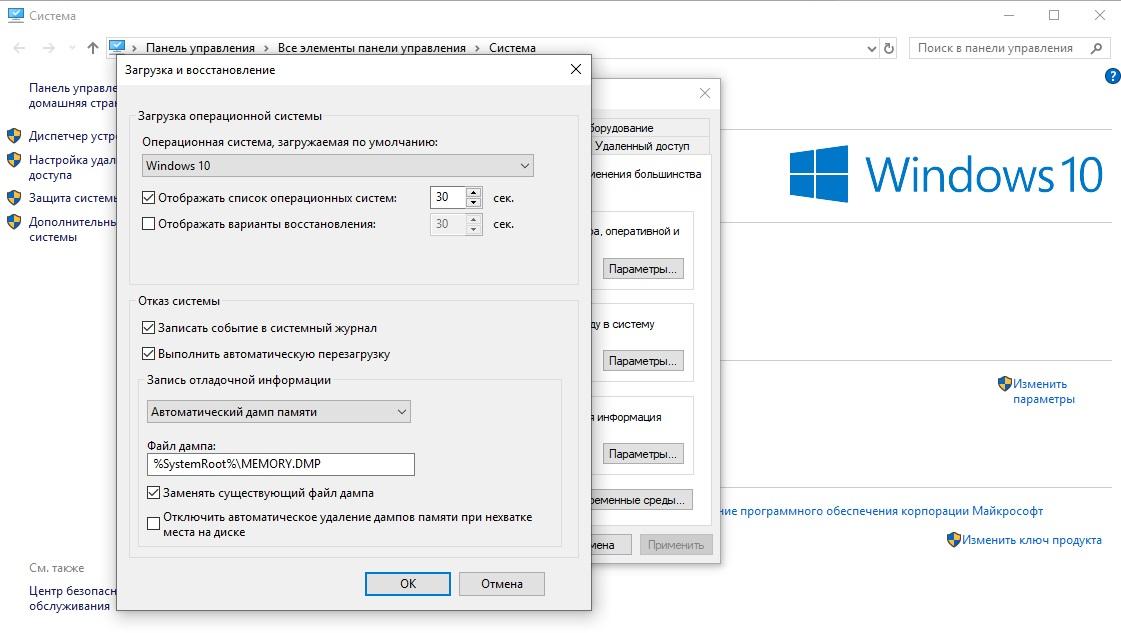Expand breadcrumb arrow after Все элементы панели управления

click(x=477, y=48)
